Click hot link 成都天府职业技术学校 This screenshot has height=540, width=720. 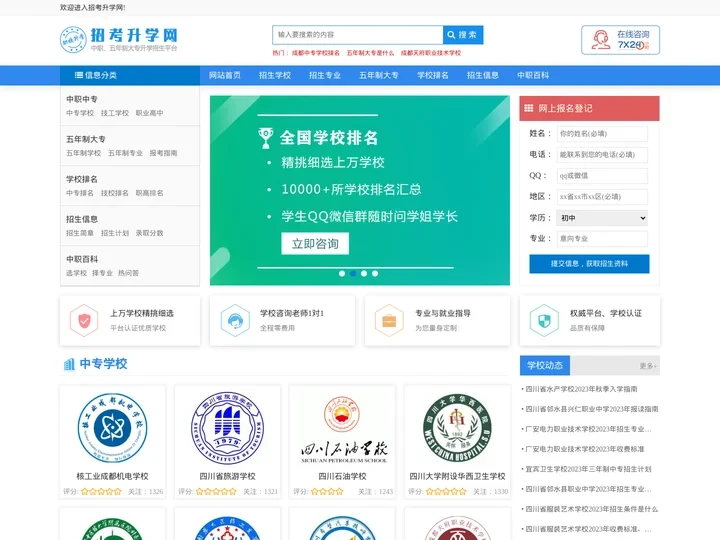431,53
